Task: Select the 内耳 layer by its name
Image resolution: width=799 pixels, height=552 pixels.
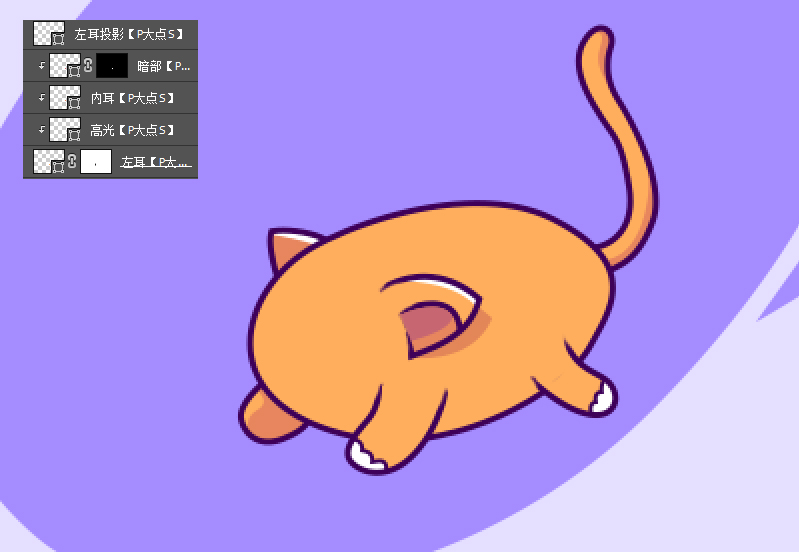Action: coord(132,98)
